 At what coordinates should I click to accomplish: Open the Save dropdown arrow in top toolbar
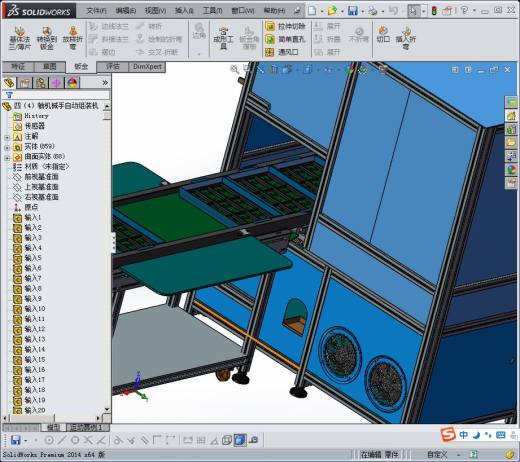[363, 12]
